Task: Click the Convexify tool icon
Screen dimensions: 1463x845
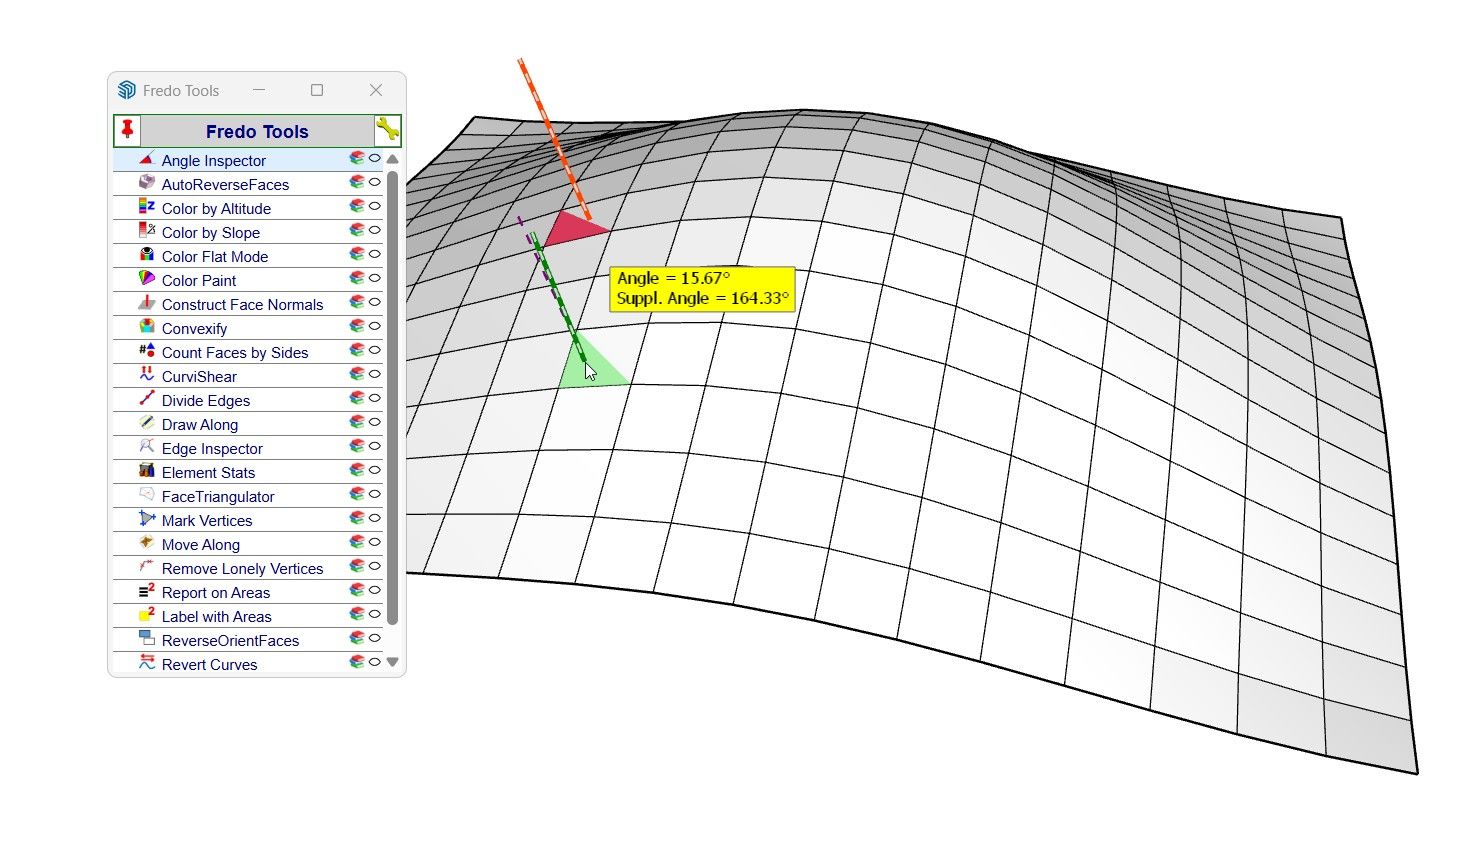Action: click(x=147, y=327)
